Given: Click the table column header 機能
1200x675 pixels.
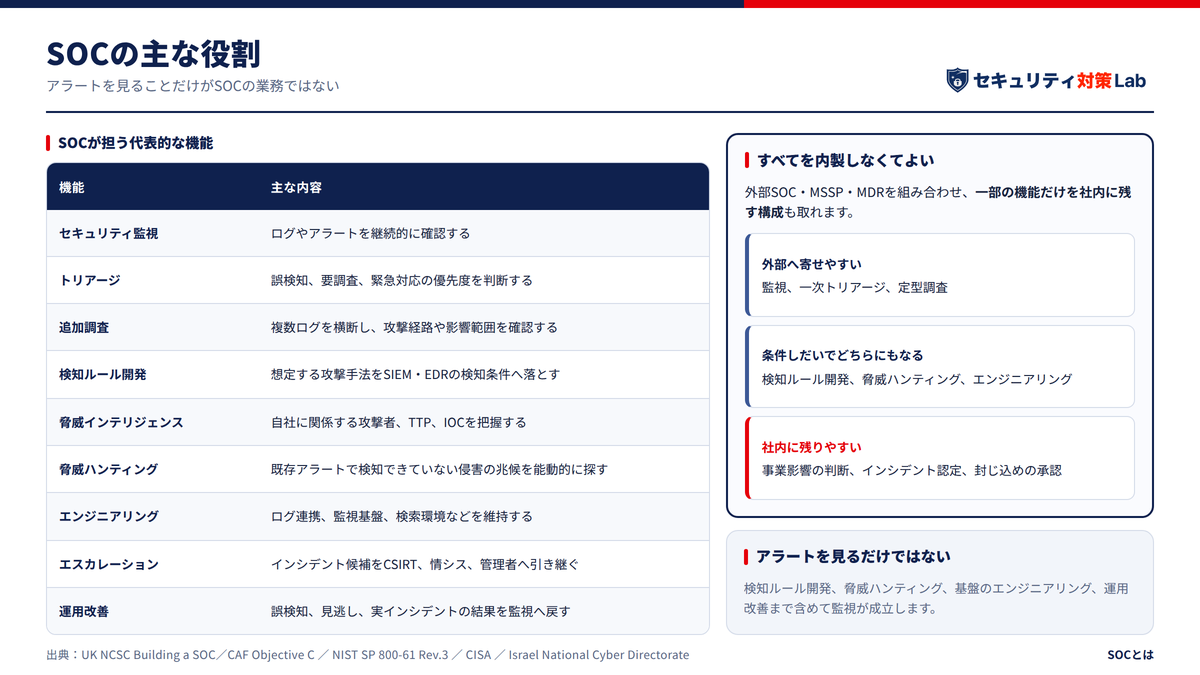Looking at the screenshot, I should pos(72,187).
